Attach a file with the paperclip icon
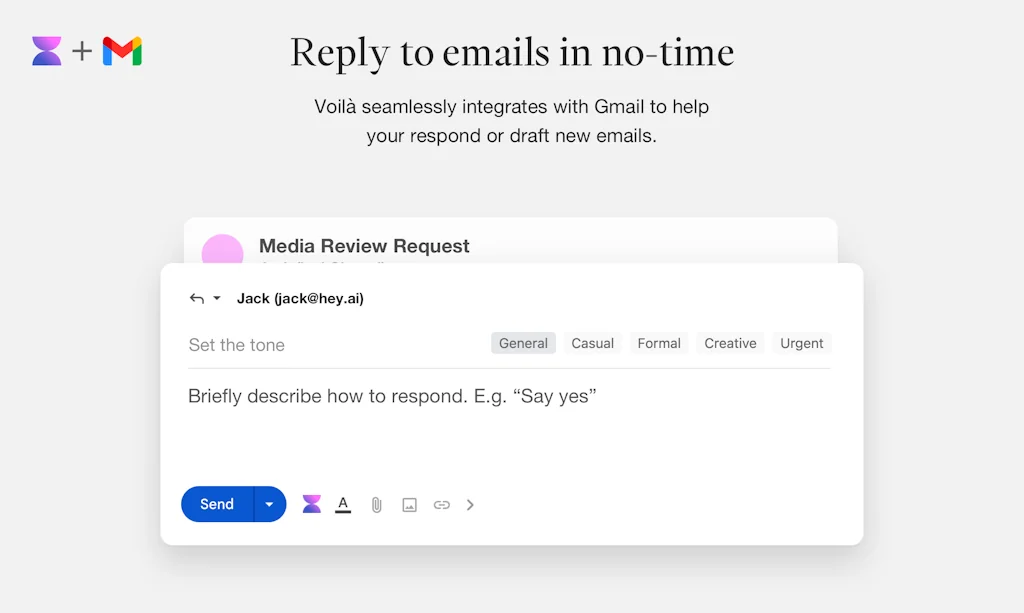The height and width of the screenshot is (613, 1024). pyautogui.click(x=376, y=504)
